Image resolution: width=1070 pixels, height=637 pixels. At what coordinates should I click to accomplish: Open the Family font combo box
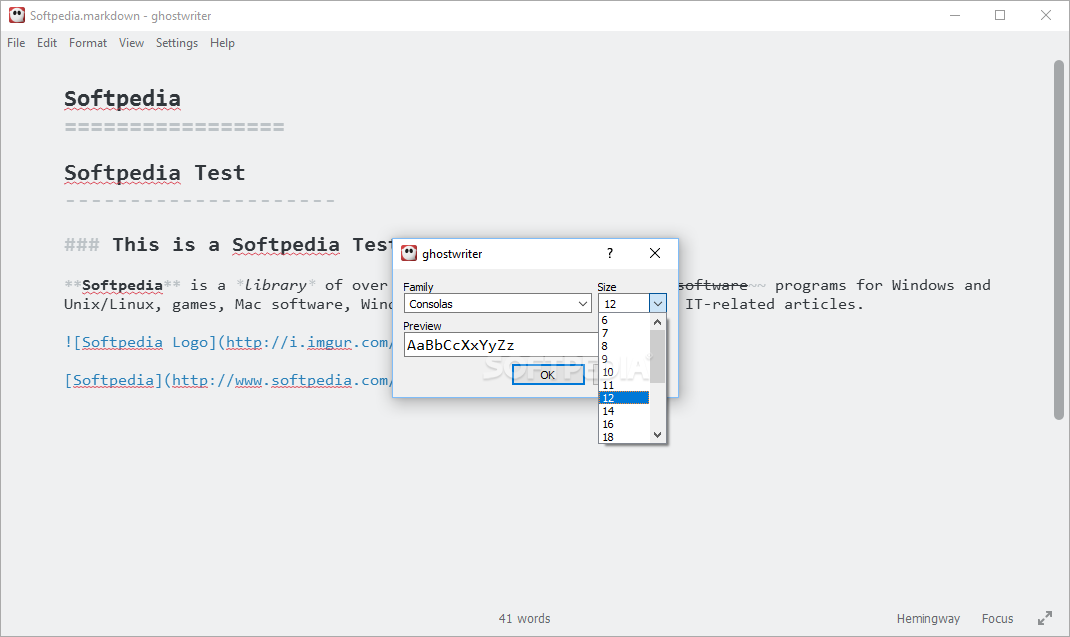(x=497, y=304)
